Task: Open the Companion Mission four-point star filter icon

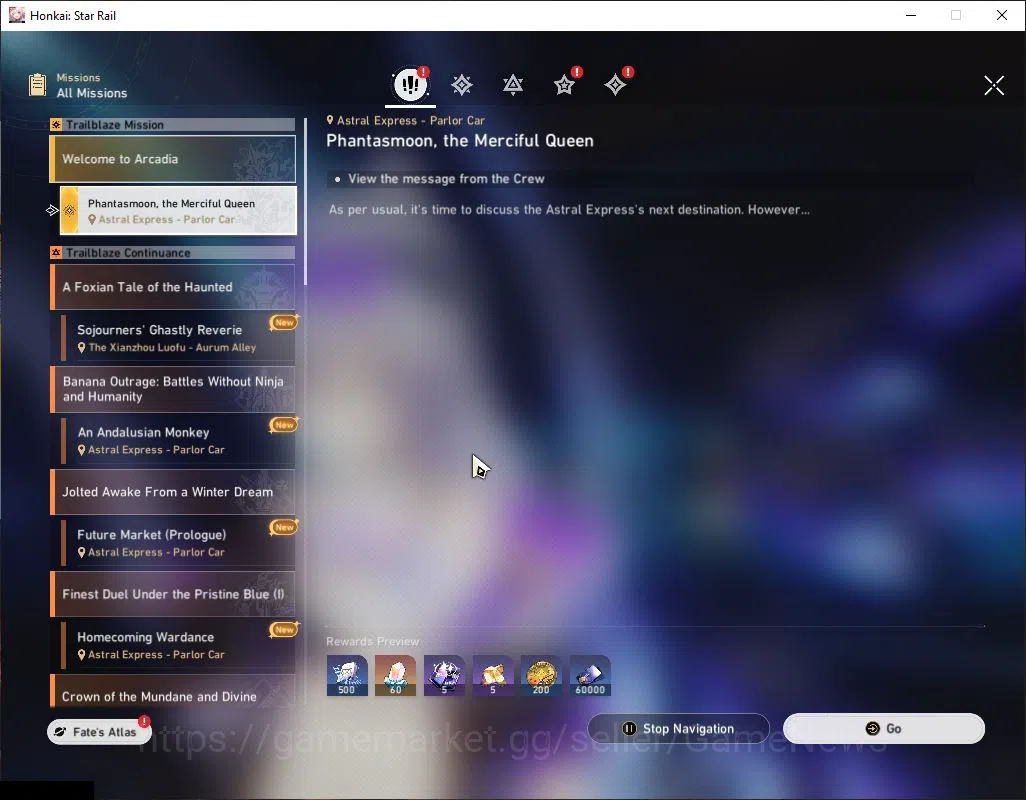Action: coord(615,85)
